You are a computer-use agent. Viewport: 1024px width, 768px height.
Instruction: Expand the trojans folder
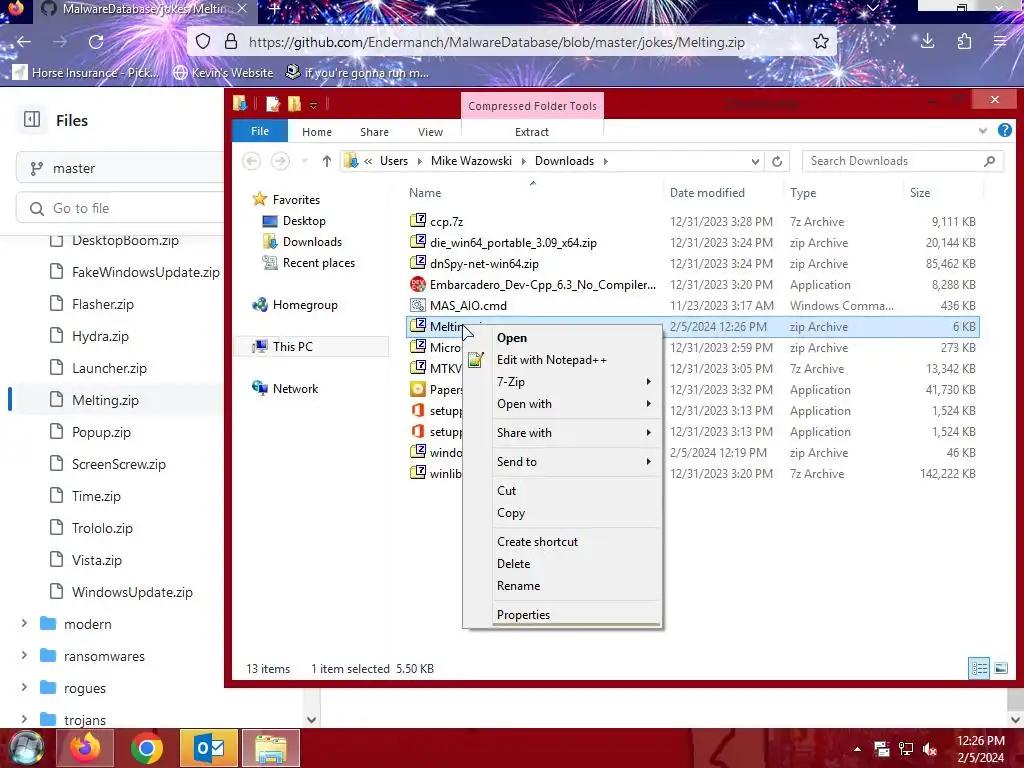pos(24,720)
